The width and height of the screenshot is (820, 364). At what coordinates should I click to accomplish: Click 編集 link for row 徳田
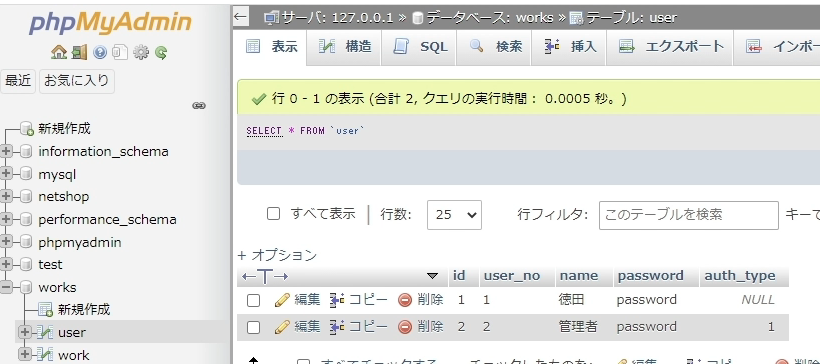pos(307,300)
